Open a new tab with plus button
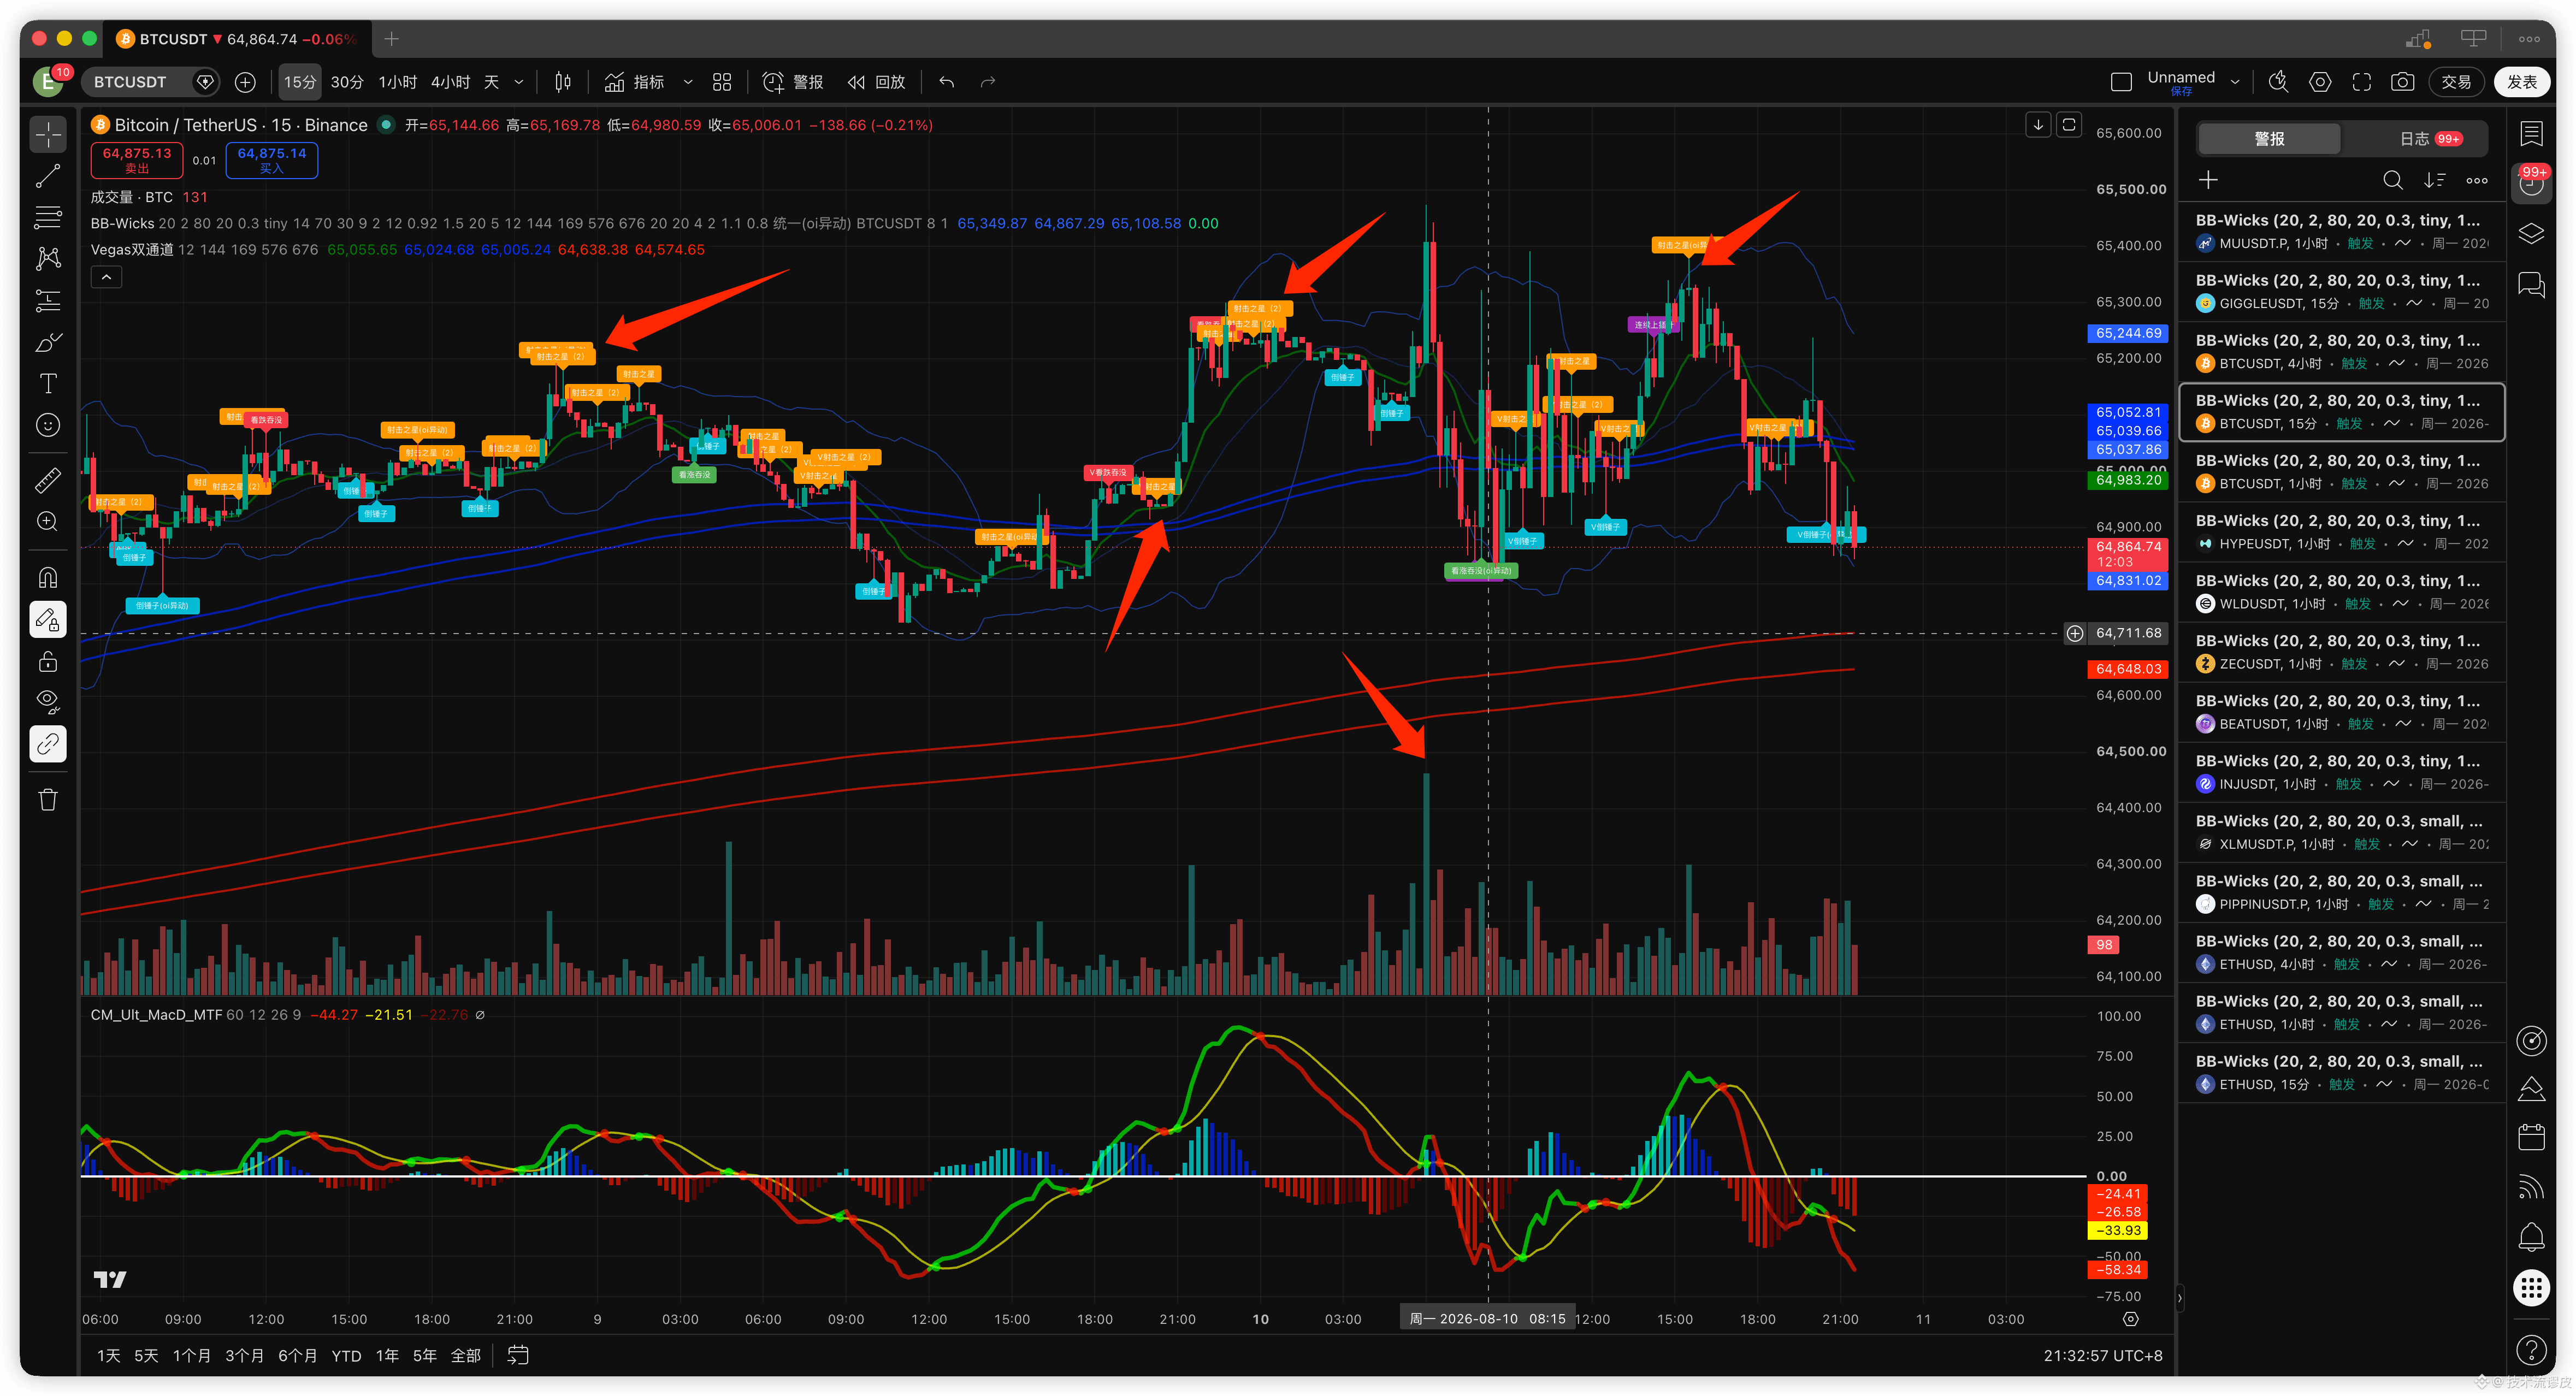This screenshot has height=1396, width=2576. point(391,39)
